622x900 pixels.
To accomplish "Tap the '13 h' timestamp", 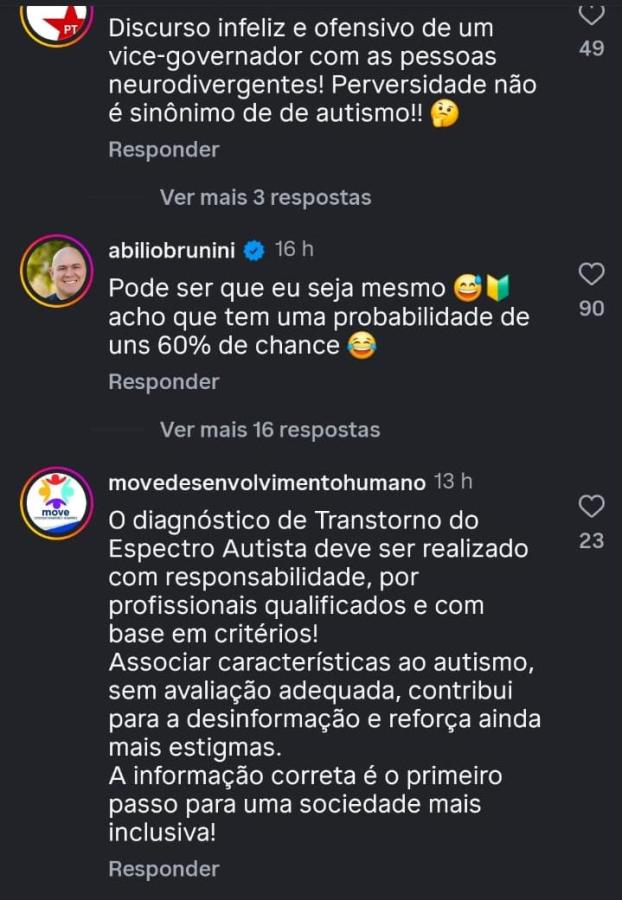I will coord(453,482).
